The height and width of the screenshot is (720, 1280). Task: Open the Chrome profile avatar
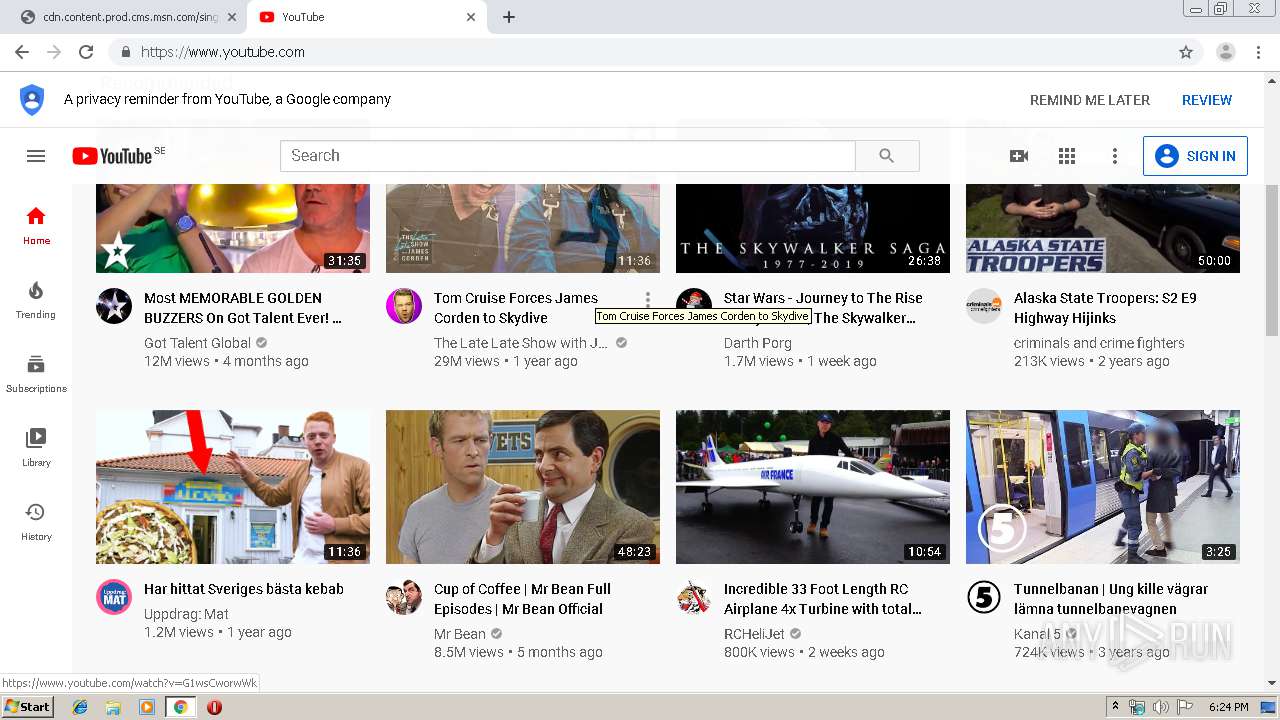(x=1226, y=52)
